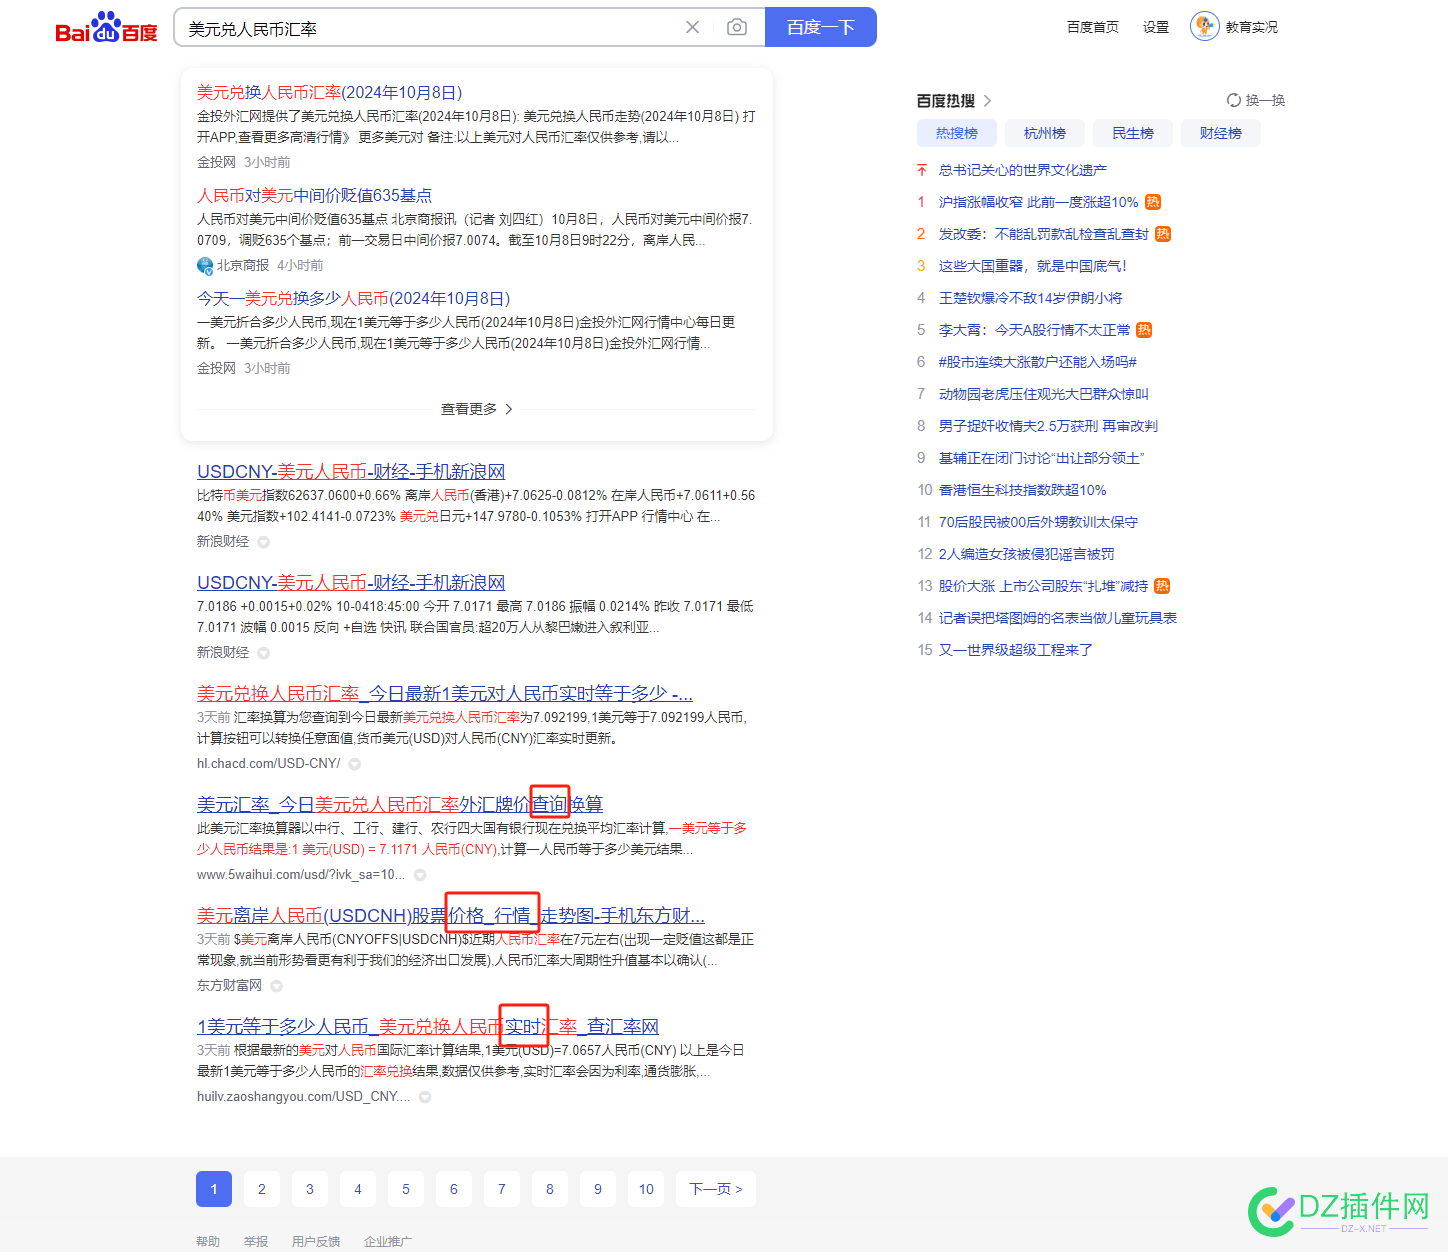Open 举报 footer link

pos(256,1241)
